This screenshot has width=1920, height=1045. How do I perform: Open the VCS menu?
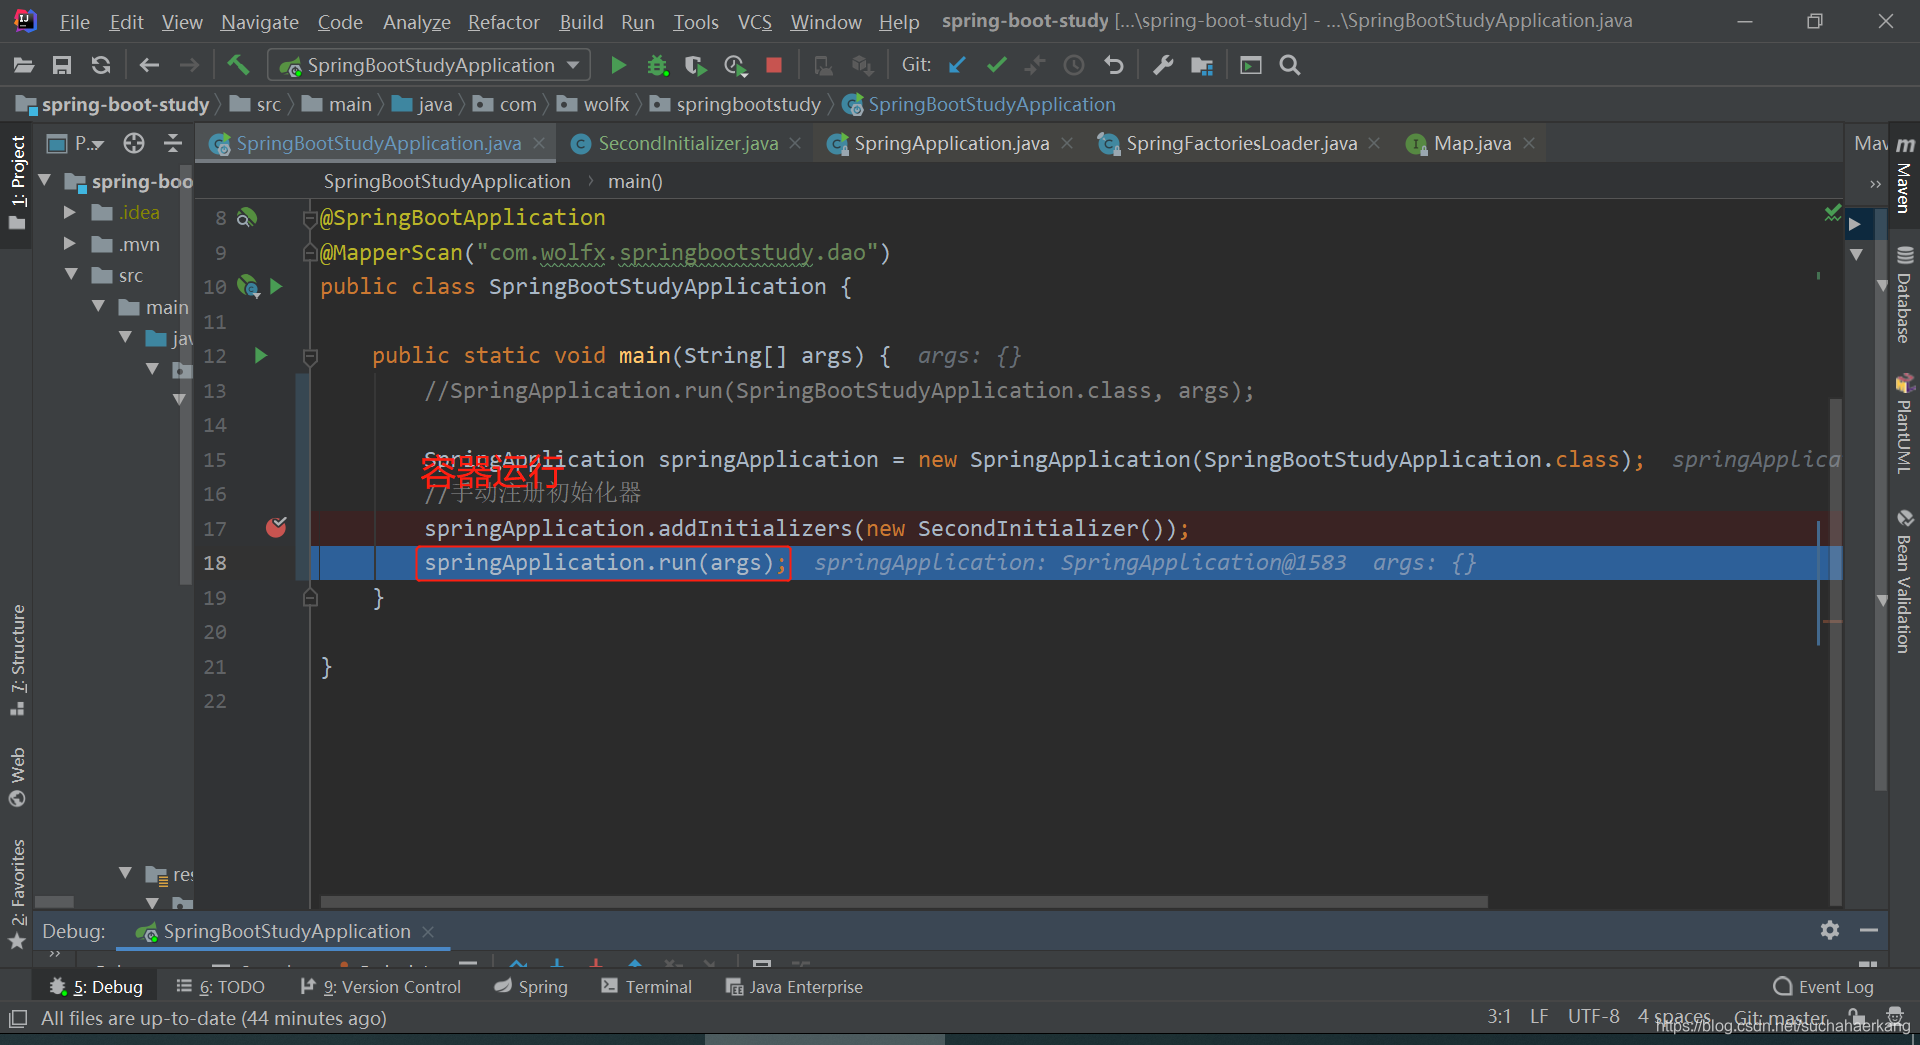(754, 21)
